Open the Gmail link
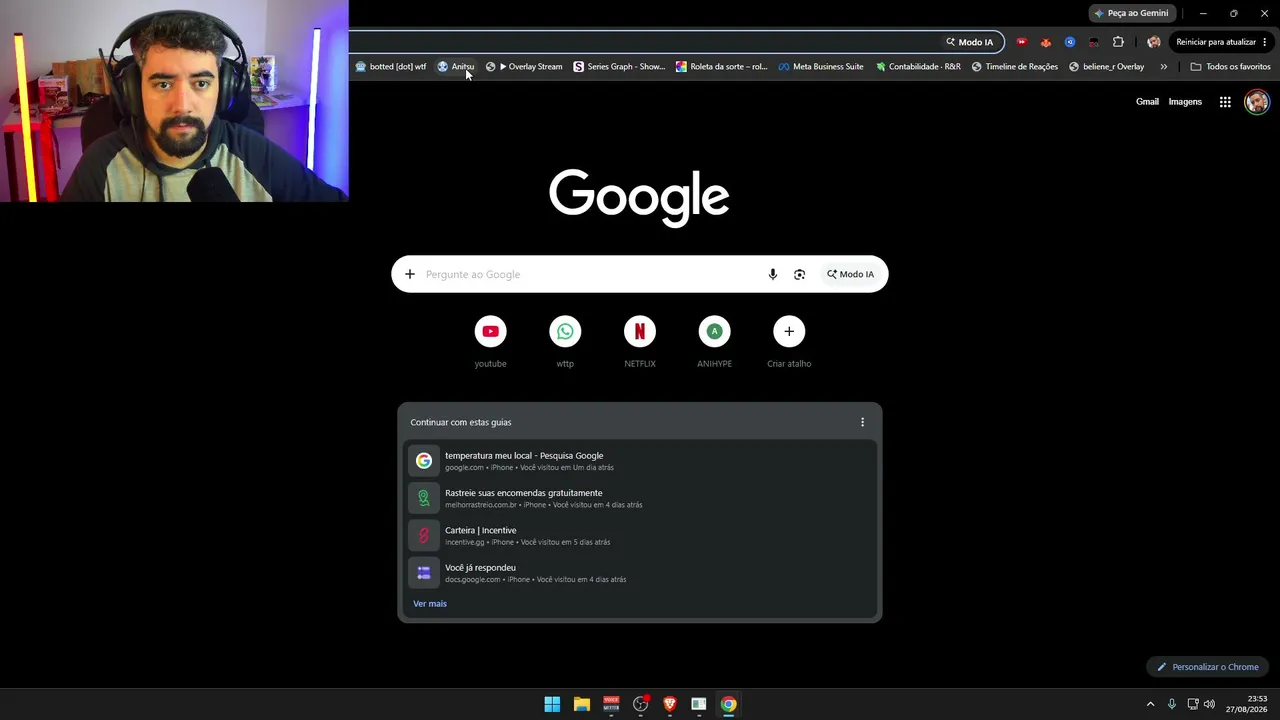Viewport: 1280px width, 720px height. 1147,102
